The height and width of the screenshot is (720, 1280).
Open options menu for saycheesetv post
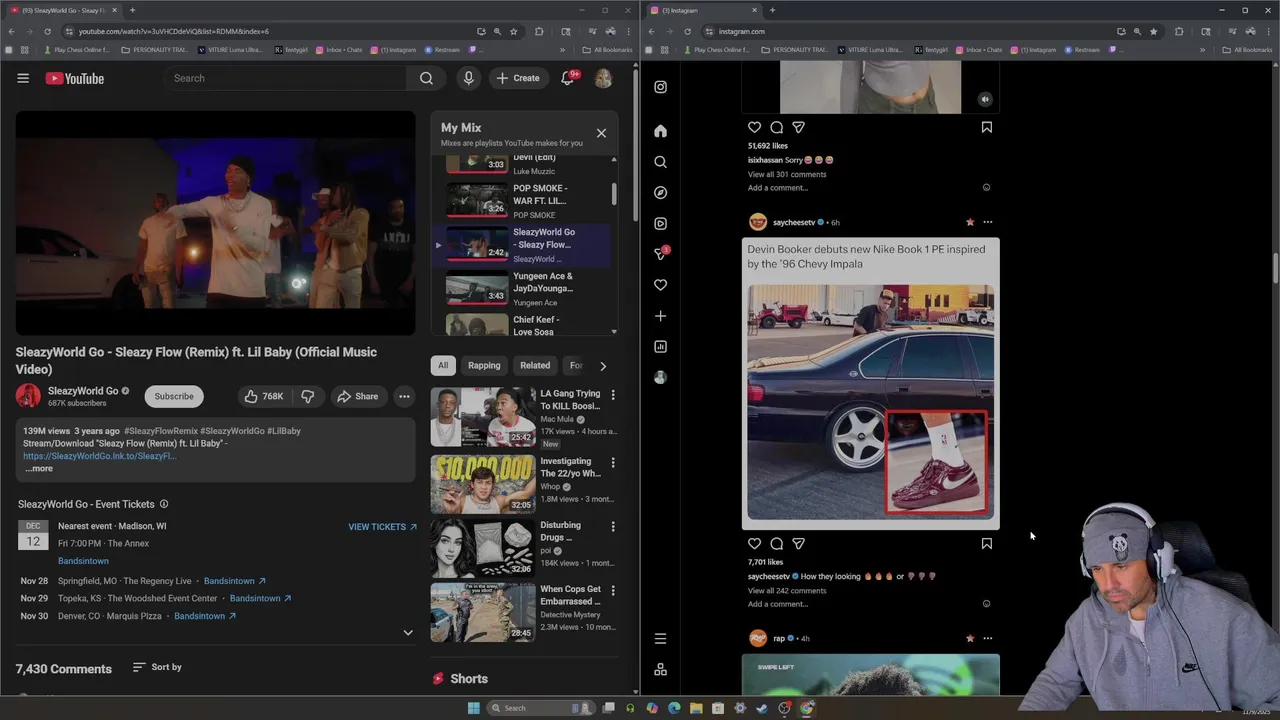coord(987,222)
